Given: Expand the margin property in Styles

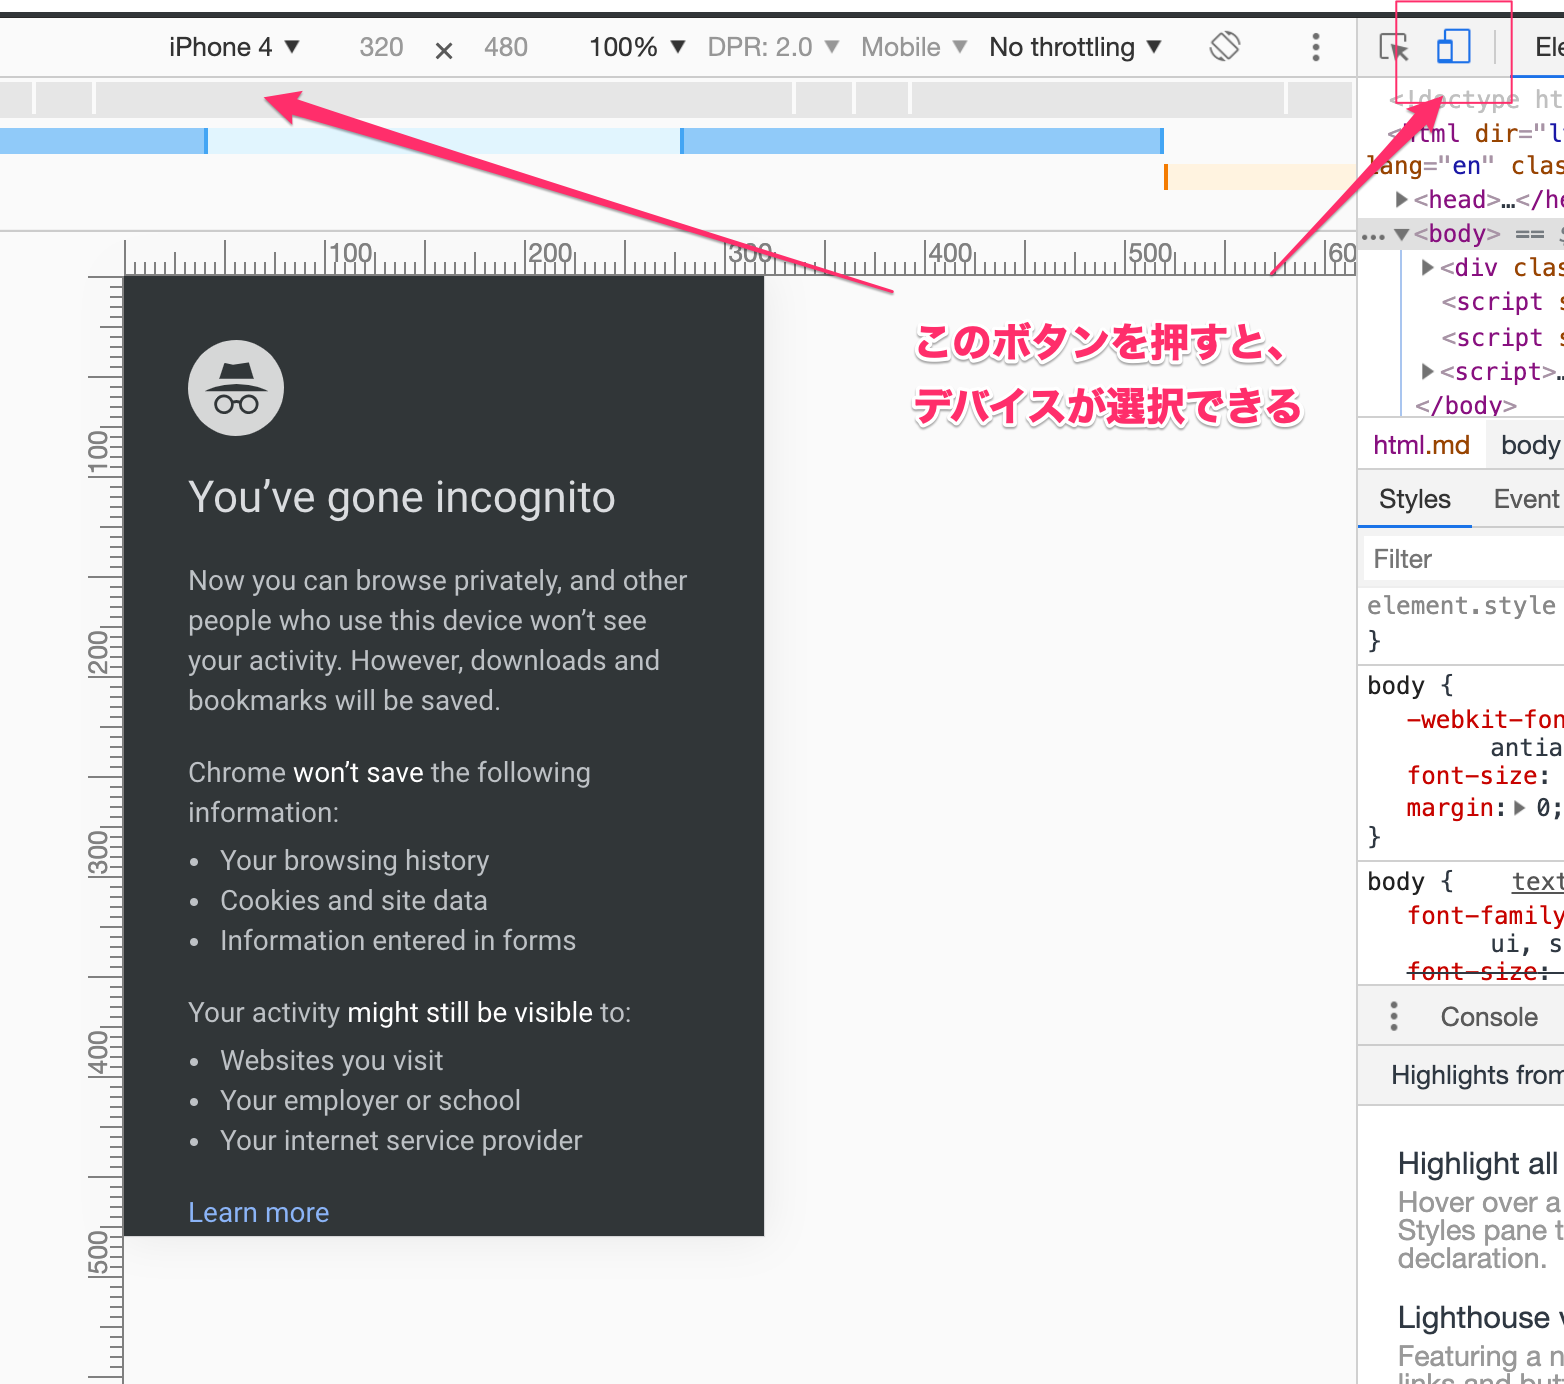Looking at the screenshot, I should pyautogui.click(x=1520, y=808).
